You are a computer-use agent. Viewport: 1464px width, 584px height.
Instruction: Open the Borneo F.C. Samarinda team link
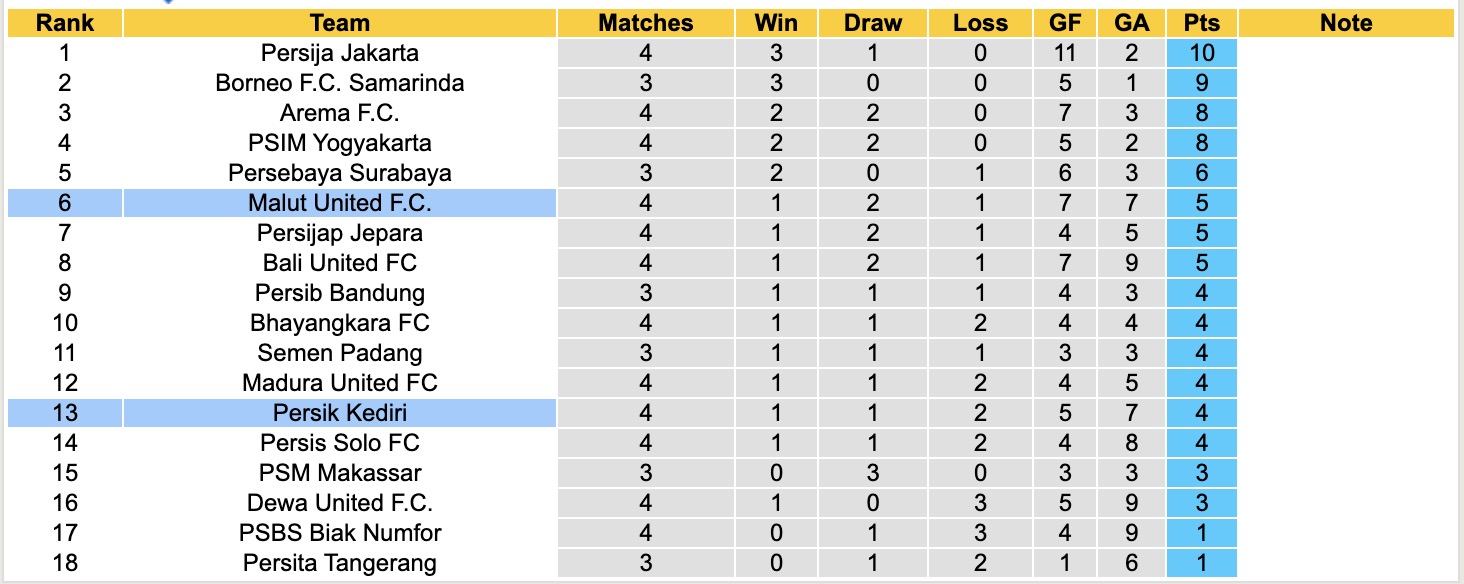click(340, 83)
